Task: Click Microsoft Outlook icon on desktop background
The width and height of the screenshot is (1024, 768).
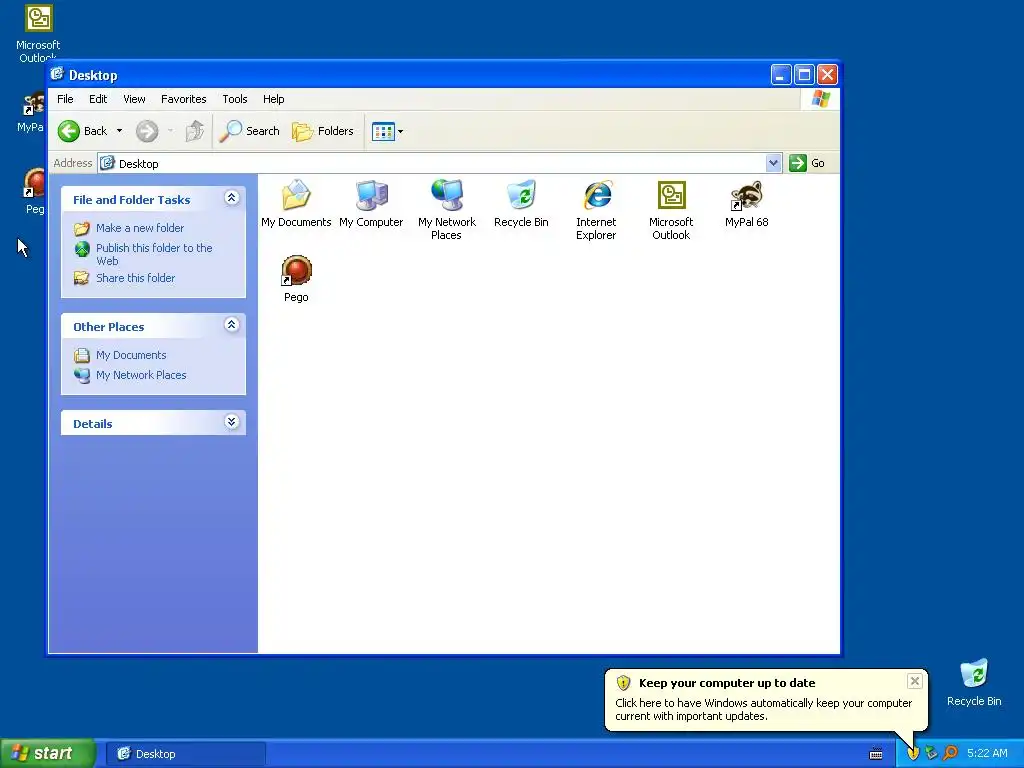Action: [38, 18]
